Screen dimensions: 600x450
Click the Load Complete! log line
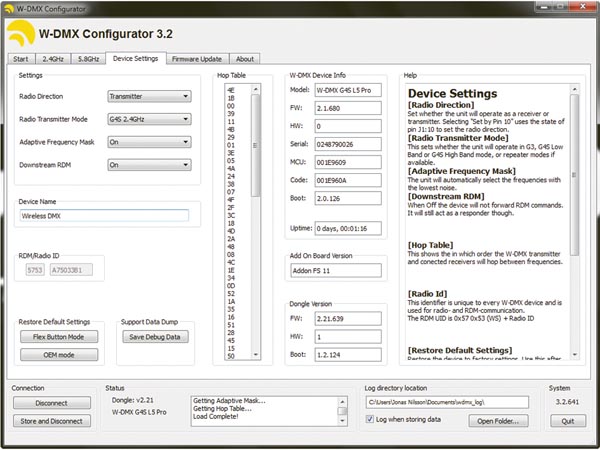(x=215, y=416)
